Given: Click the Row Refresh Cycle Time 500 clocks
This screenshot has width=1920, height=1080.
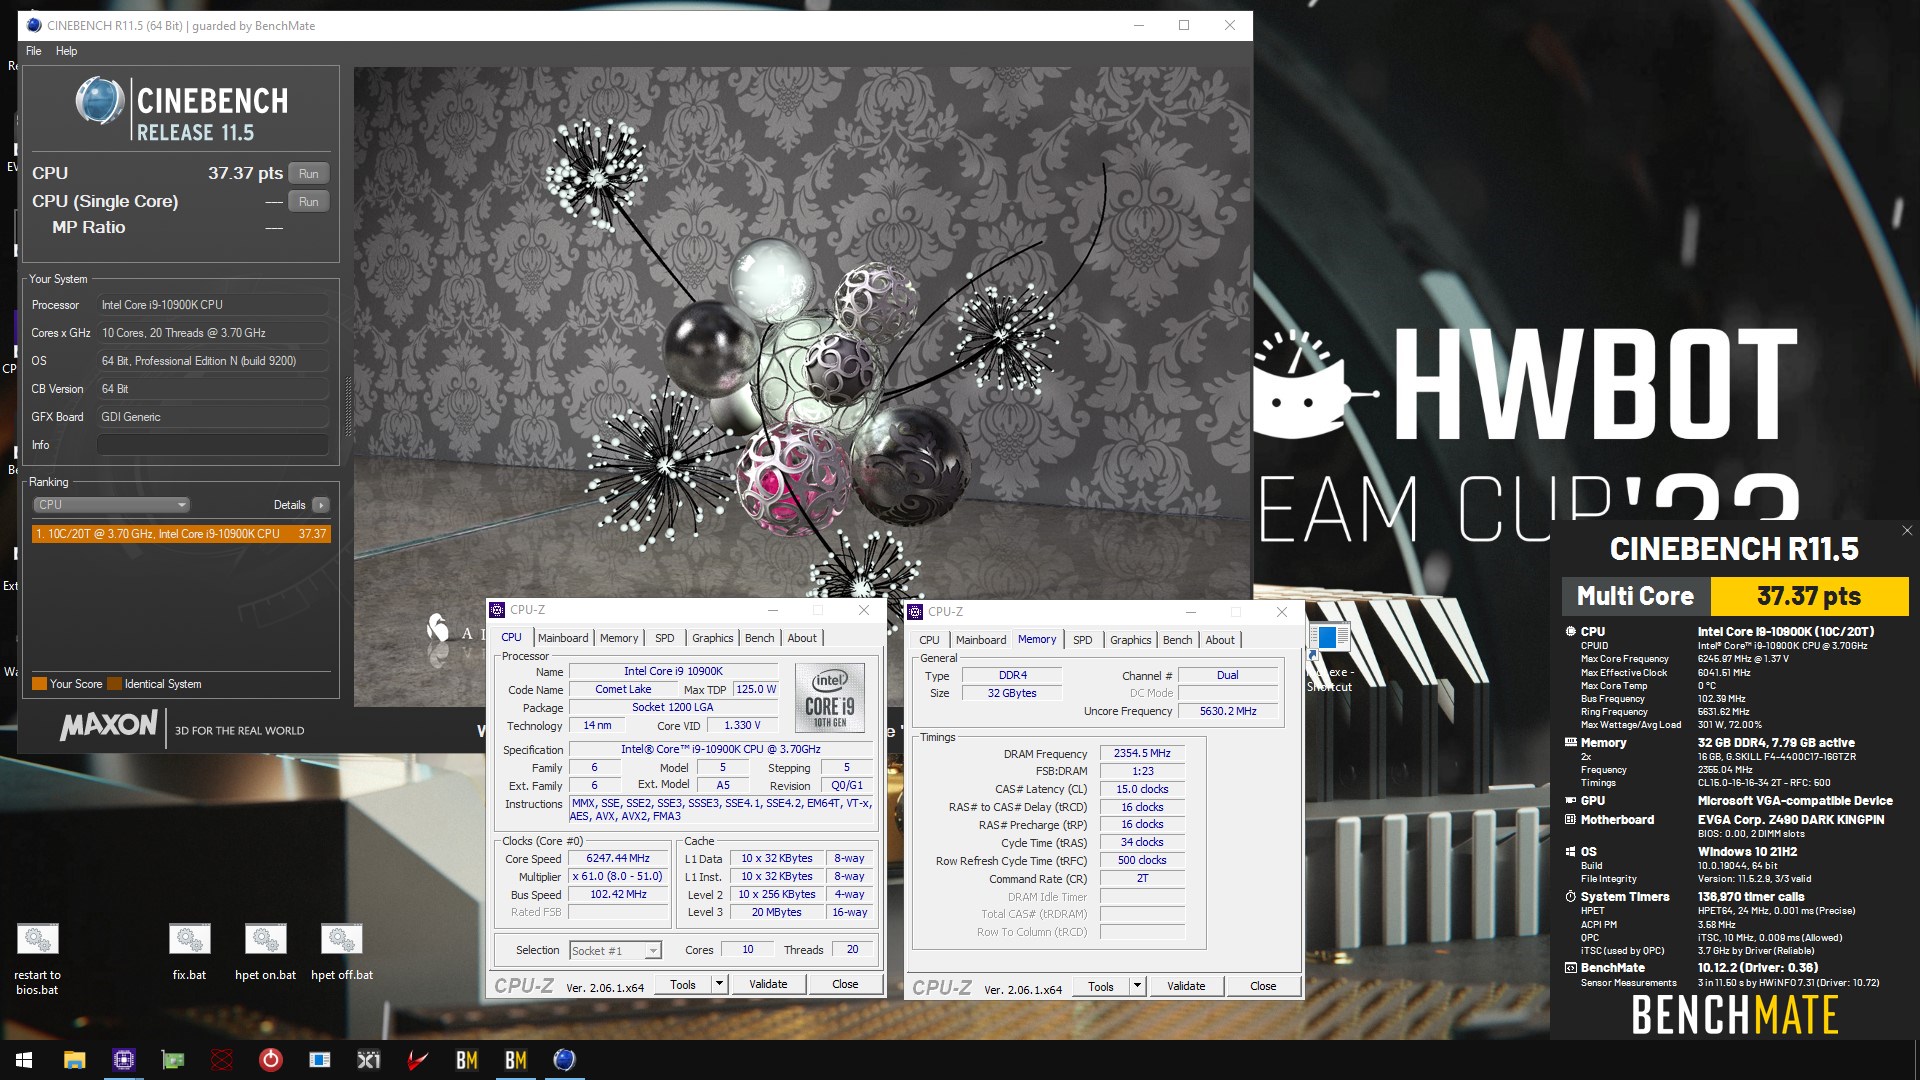Looking at the screenshot, I should (1142, 861).
